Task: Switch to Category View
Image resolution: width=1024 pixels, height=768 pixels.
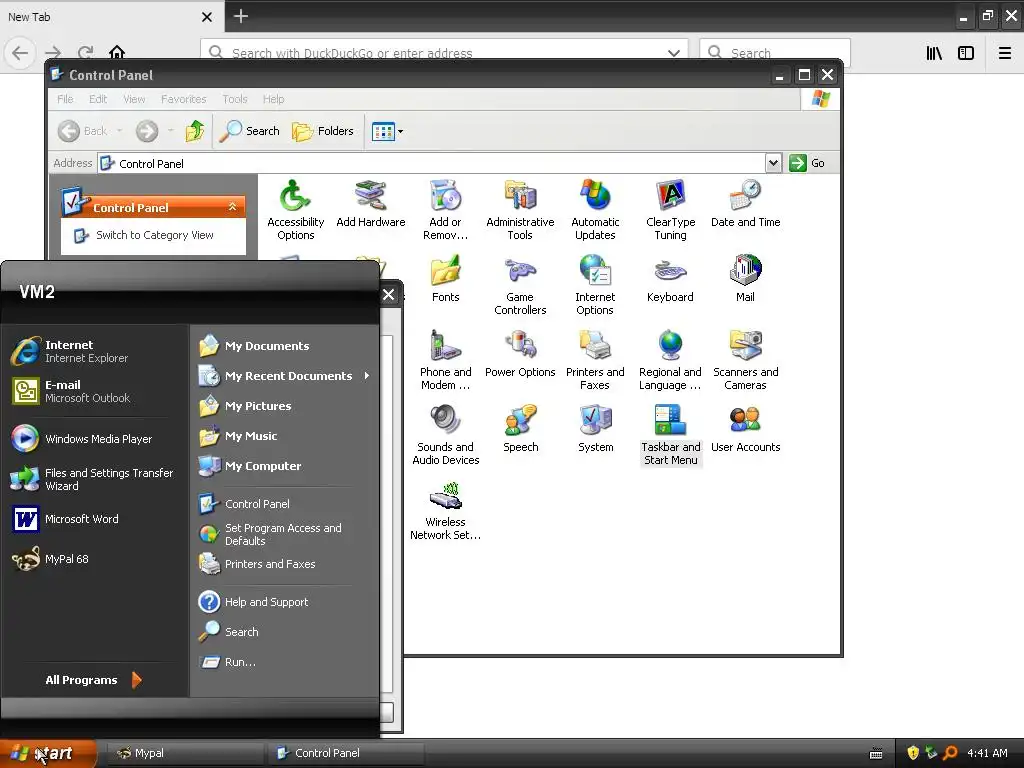Action: tap(144, 235)
